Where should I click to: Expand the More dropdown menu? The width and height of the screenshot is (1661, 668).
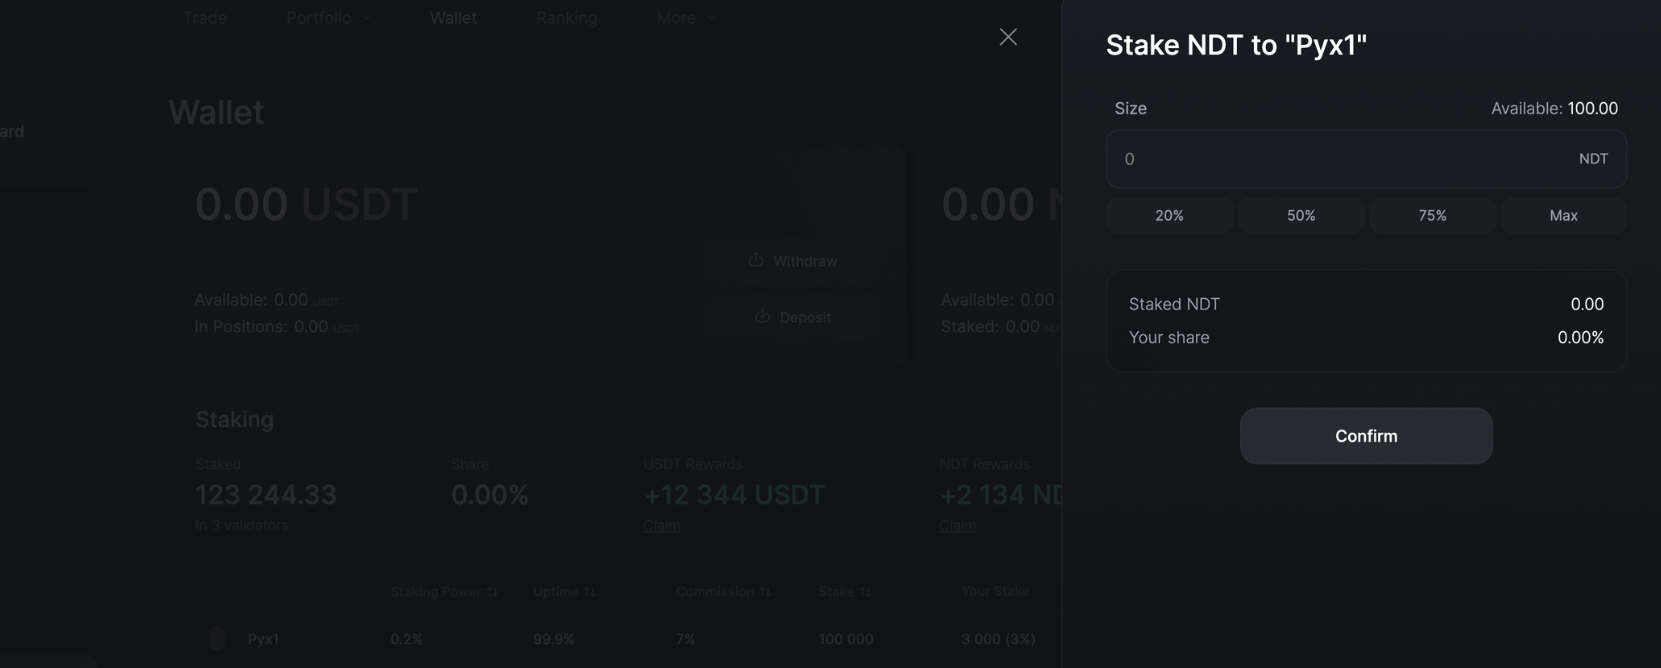686,18
